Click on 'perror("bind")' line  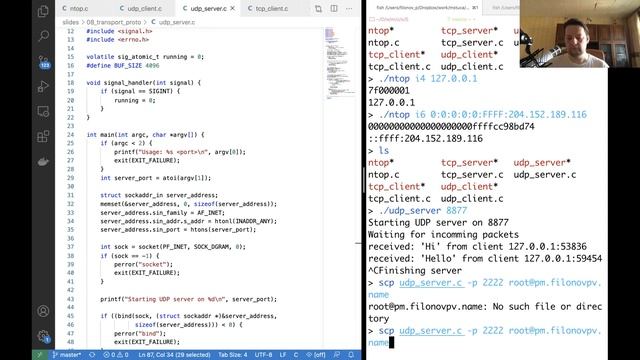click(140, 333)
